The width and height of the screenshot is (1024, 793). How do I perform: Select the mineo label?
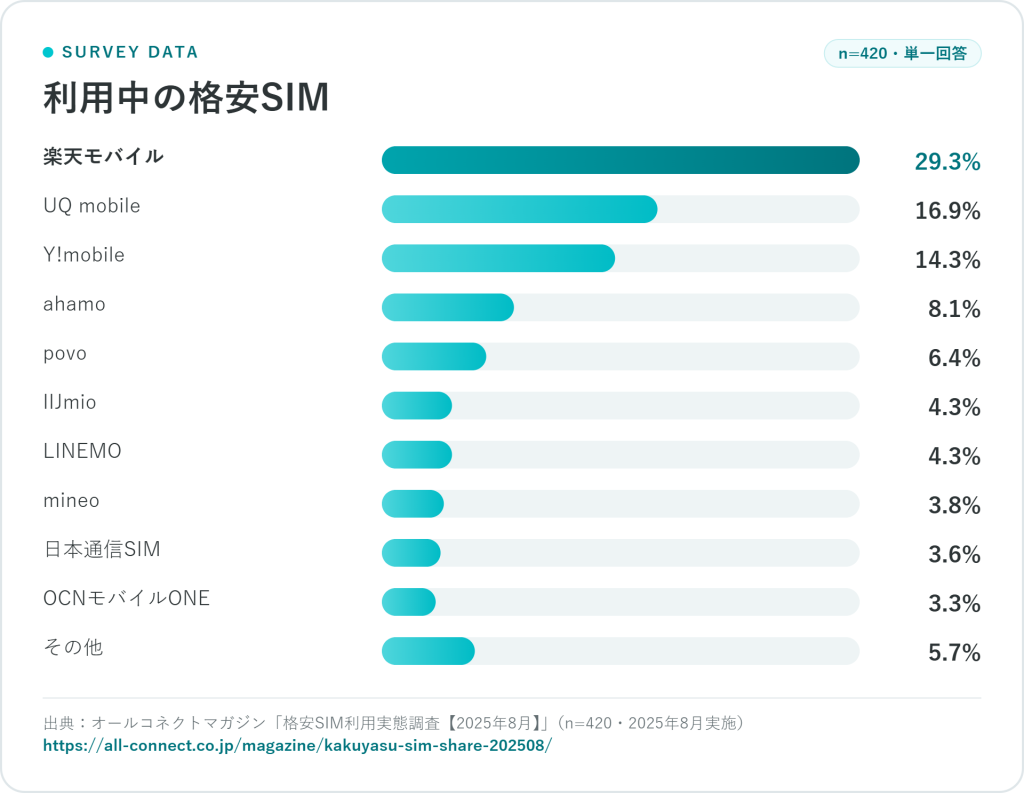(x=71, y=500)
